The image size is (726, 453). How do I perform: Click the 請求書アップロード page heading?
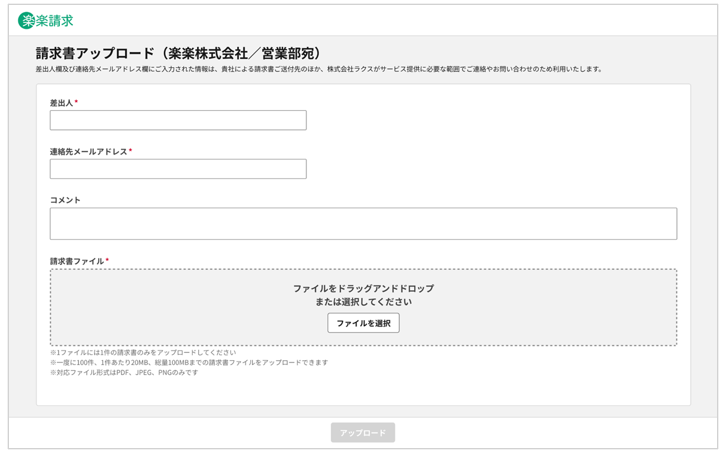click(180, 53)
